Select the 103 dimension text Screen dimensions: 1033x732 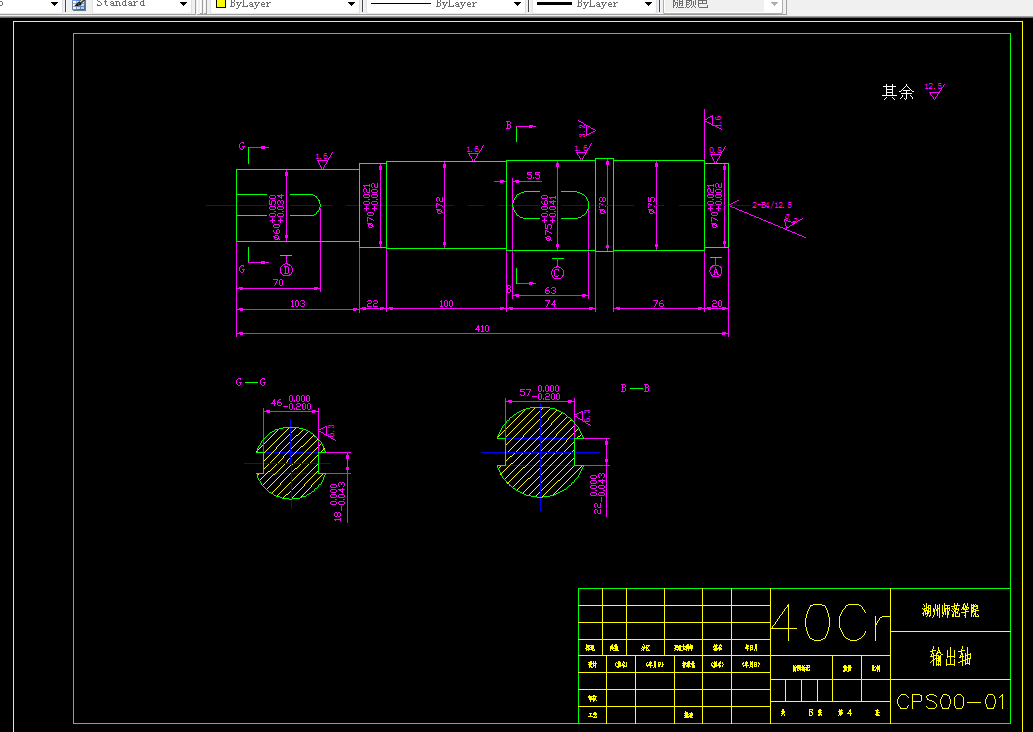point(298,303)
